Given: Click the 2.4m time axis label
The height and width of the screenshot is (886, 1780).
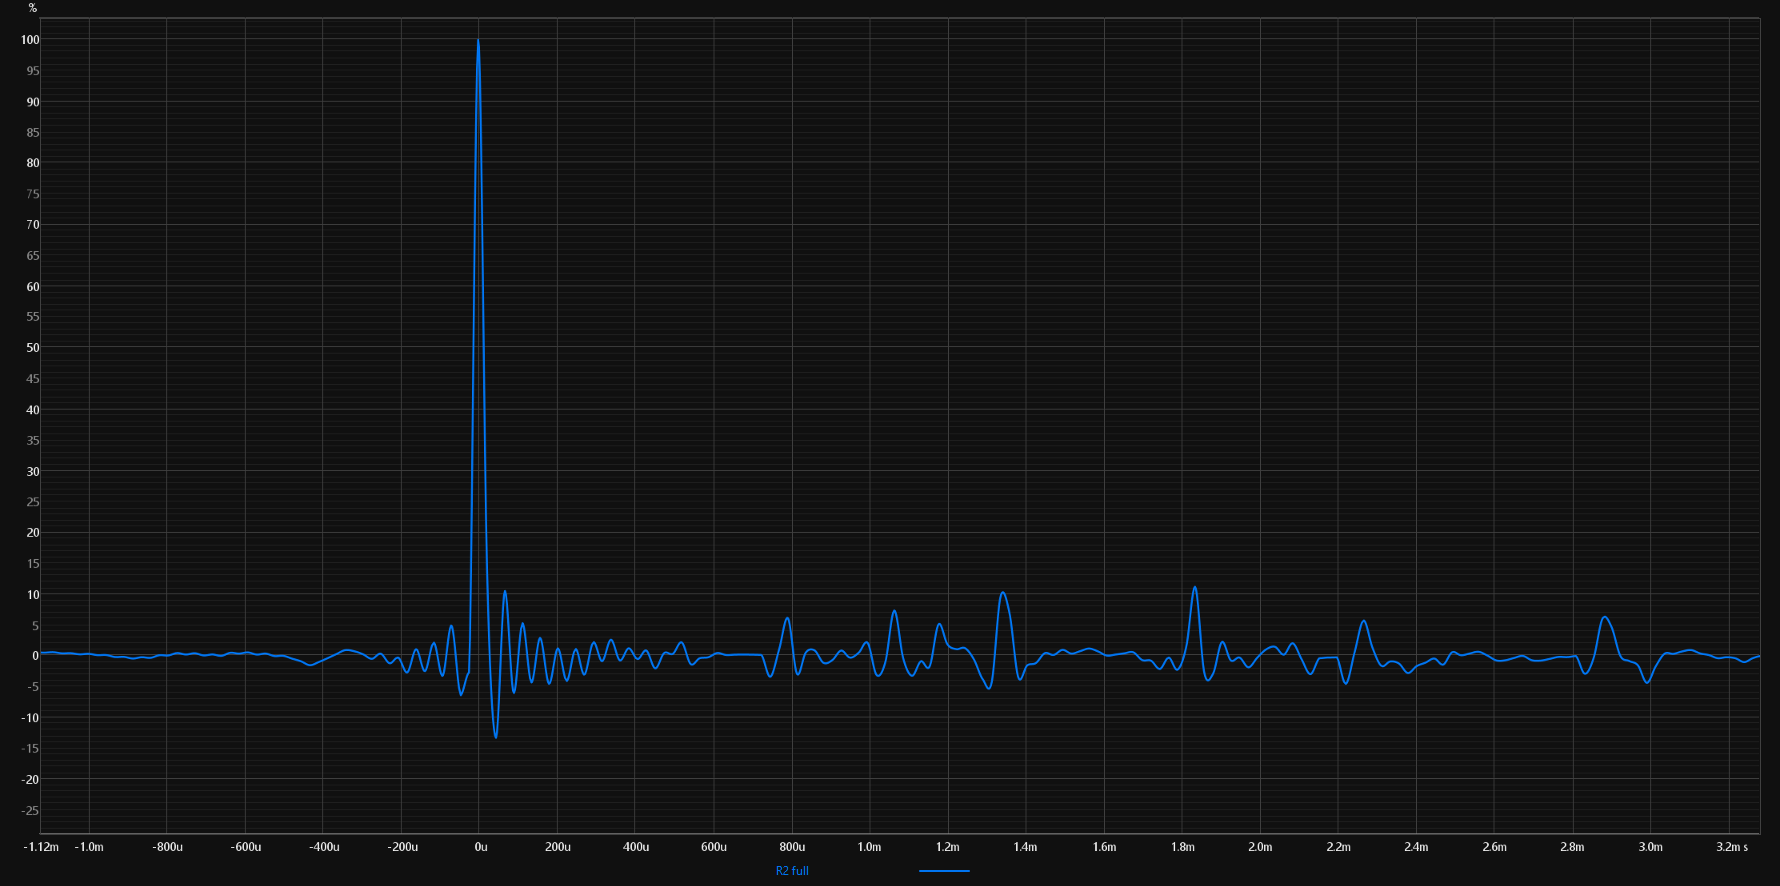Looking at the screenshot, I should pos(1417,847).
